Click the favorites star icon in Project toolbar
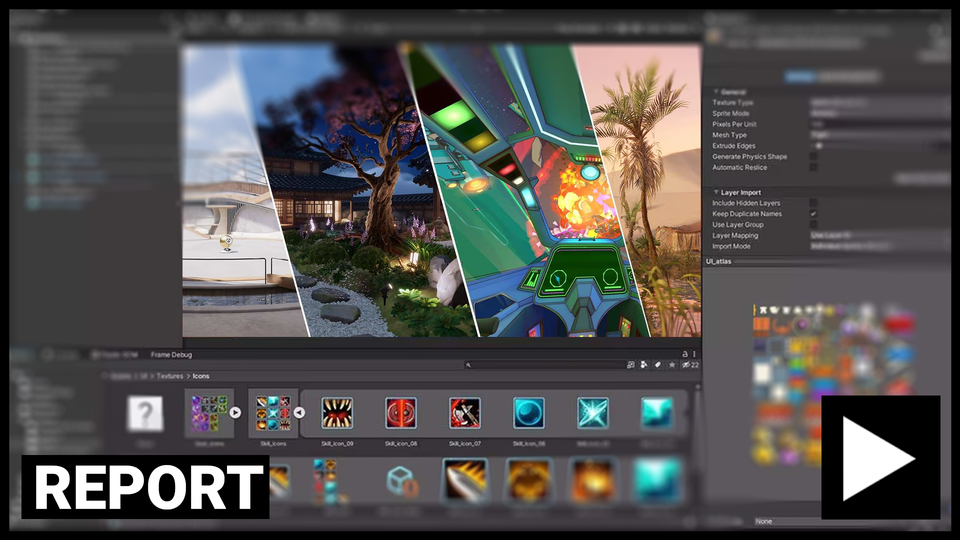This screenshot has width=960, height=540. click(672, 365)
